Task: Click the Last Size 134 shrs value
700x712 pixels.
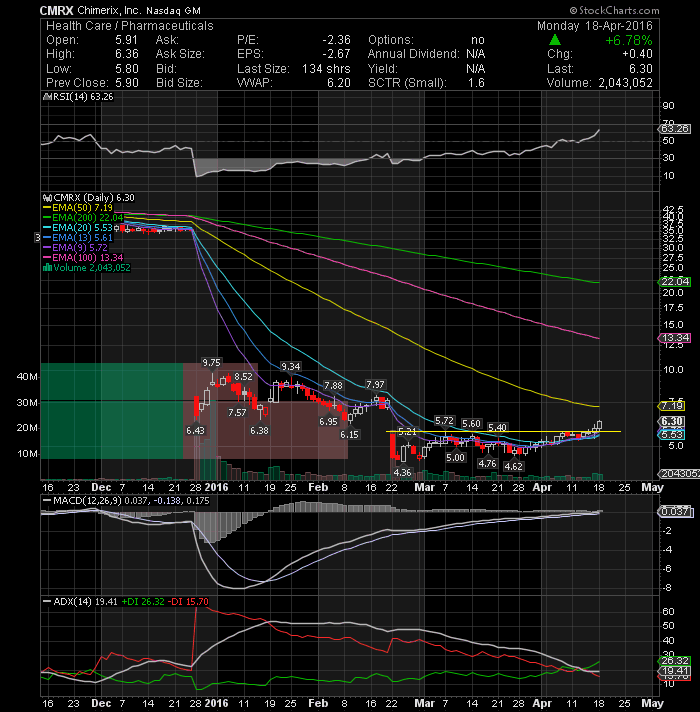Action: (326, 69)
